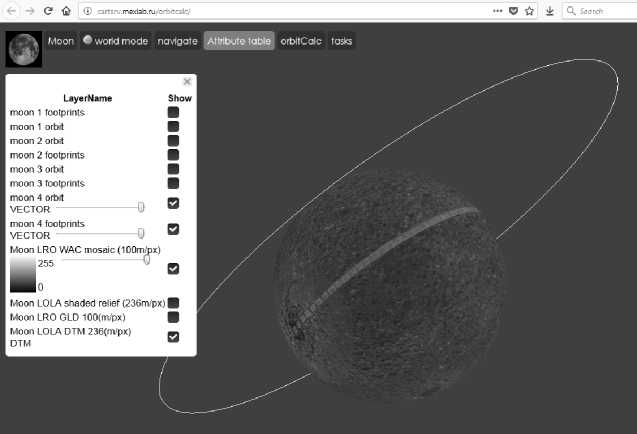Click 'Moon LOLA shaded relief (236m/px)' label
Viewport: 637px width, 434px height.
87,303
